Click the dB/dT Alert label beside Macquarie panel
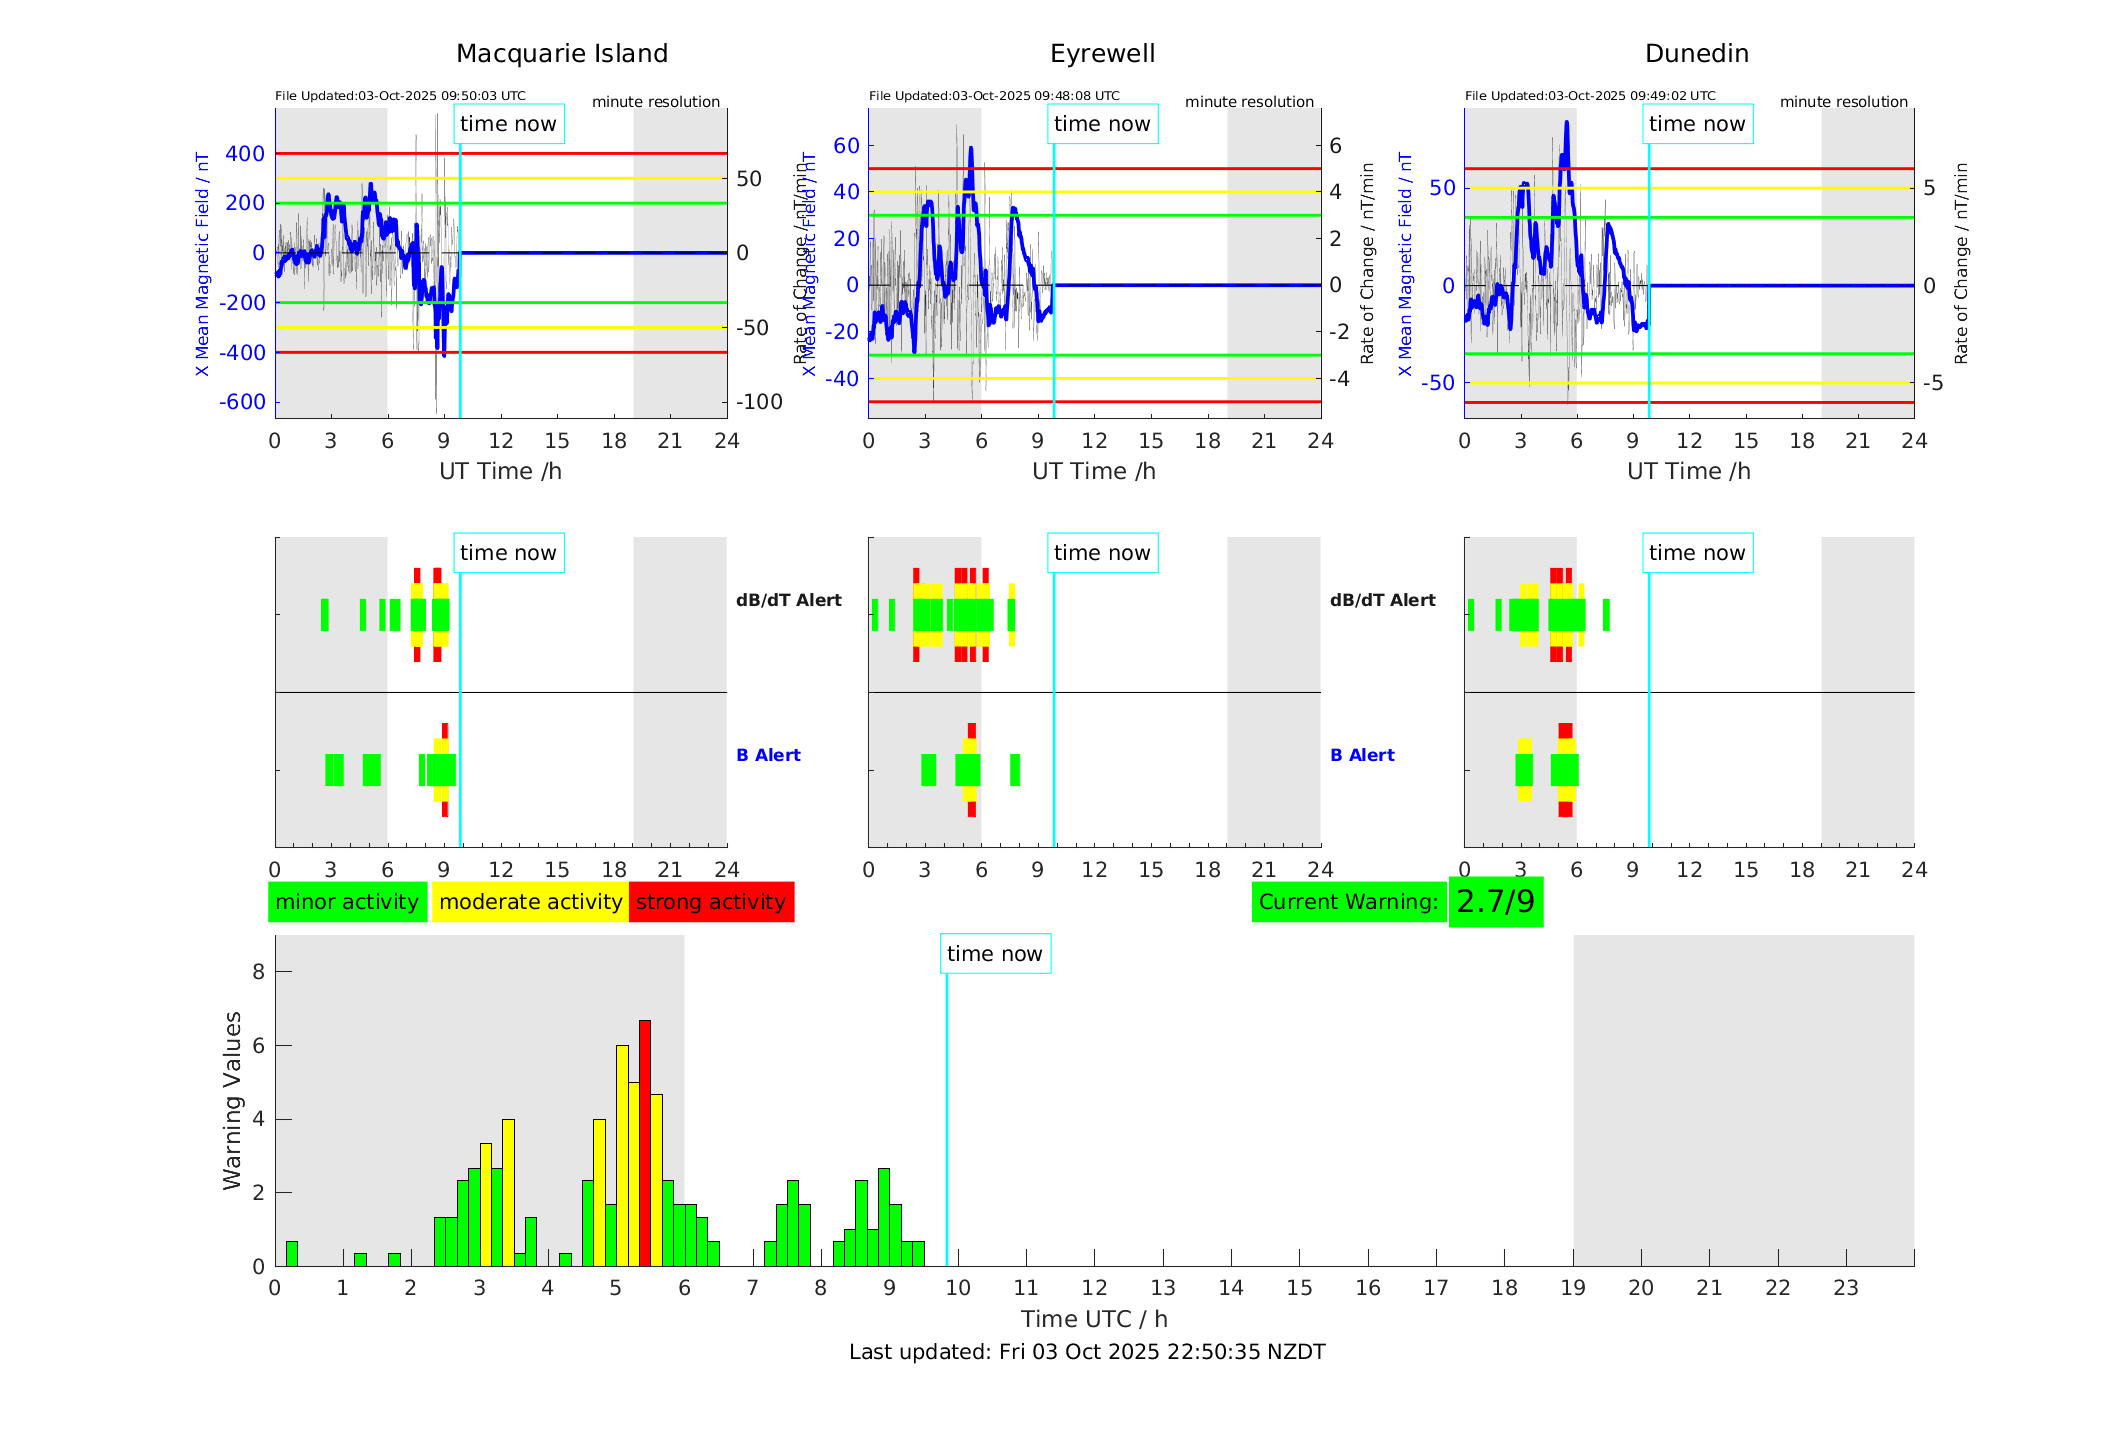Screen dimensions: 2117x1437 tap(788, 600)
